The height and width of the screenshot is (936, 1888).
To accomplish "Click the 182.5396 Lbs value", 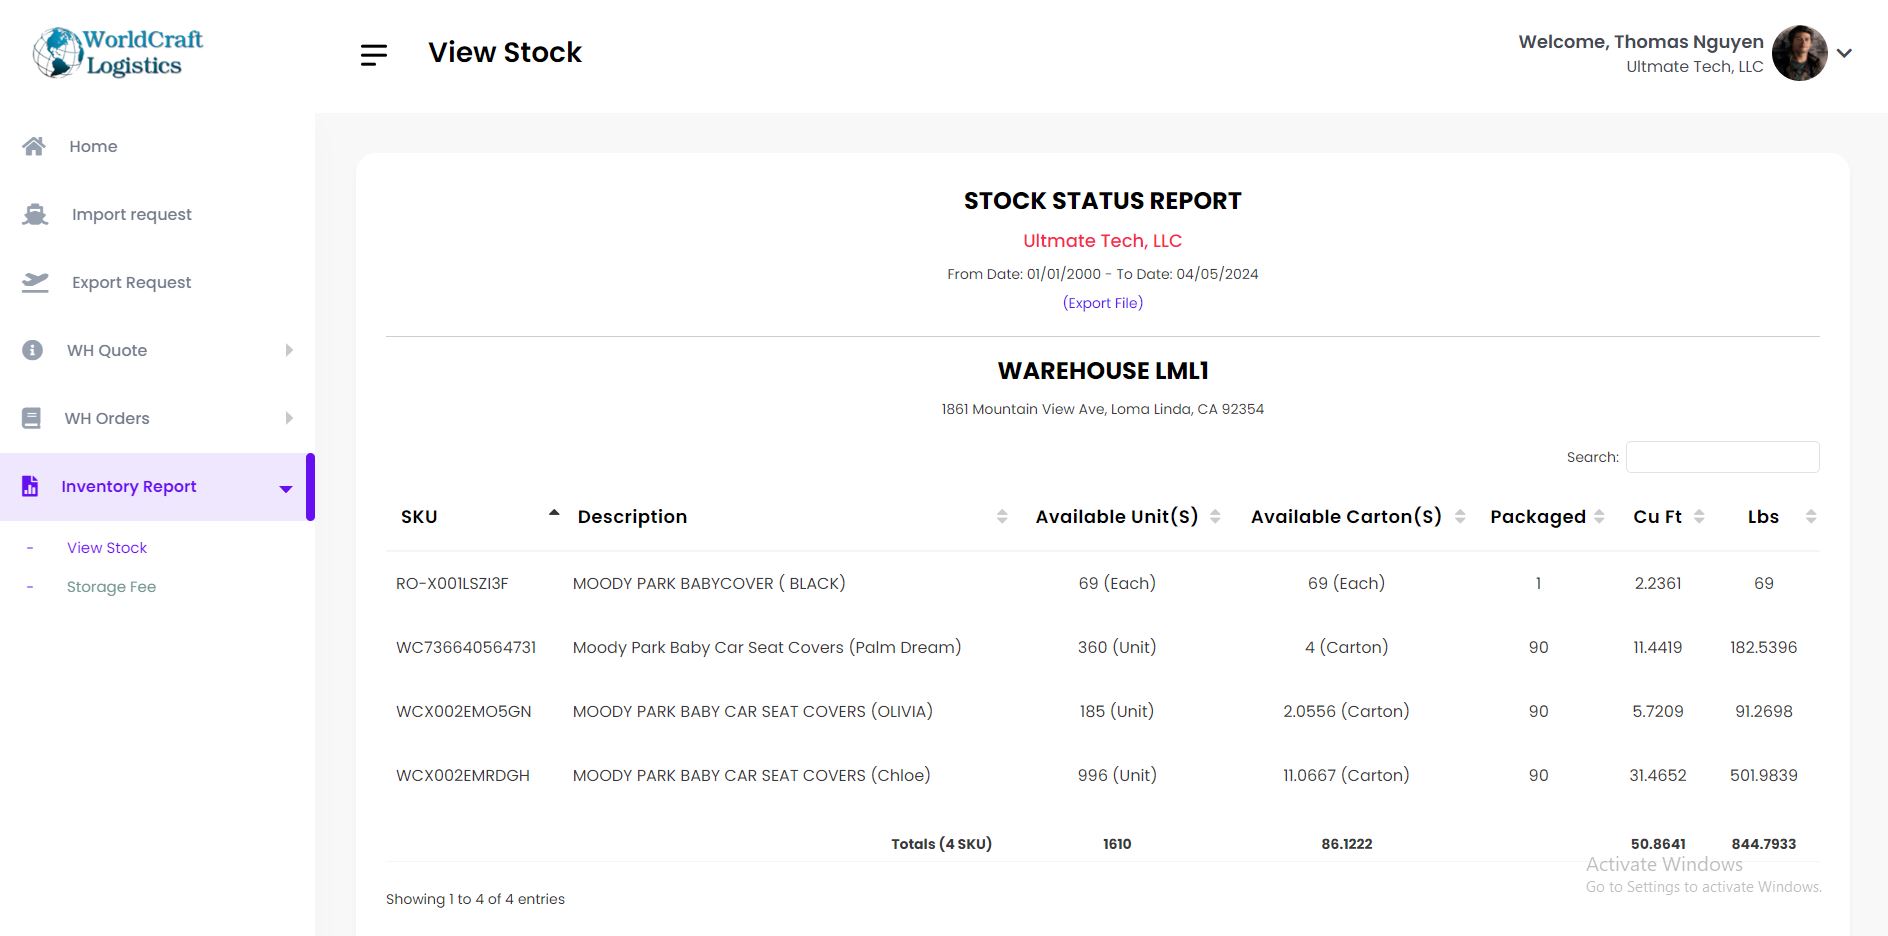I will pos(1764,647).
